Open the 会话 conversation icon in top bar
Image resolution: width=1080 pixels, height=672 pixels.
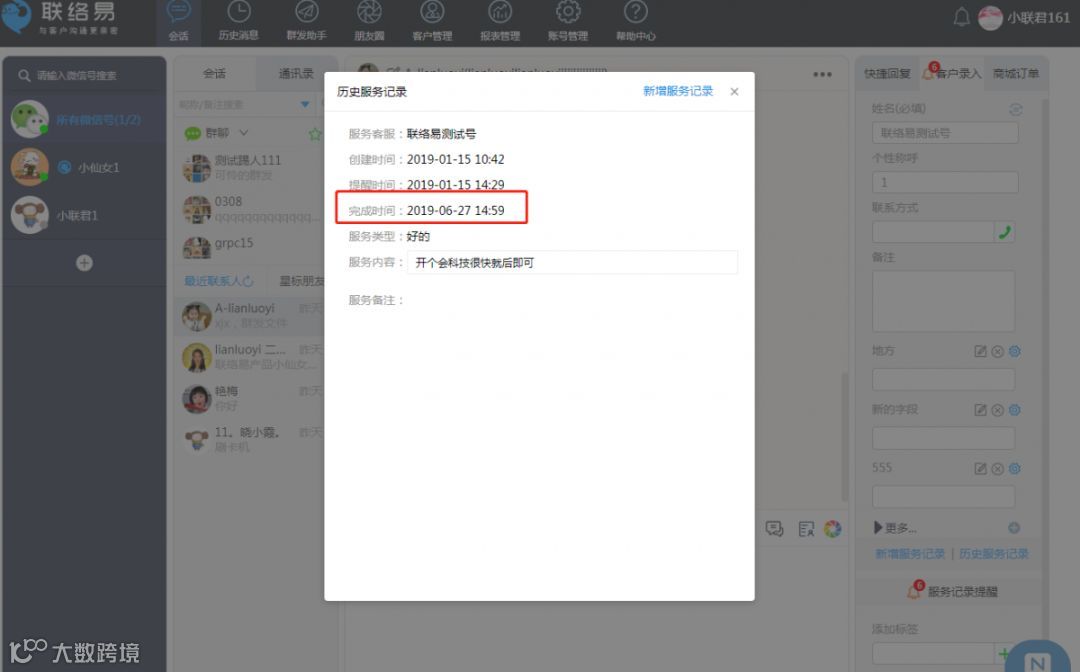(x=178, y=12)
